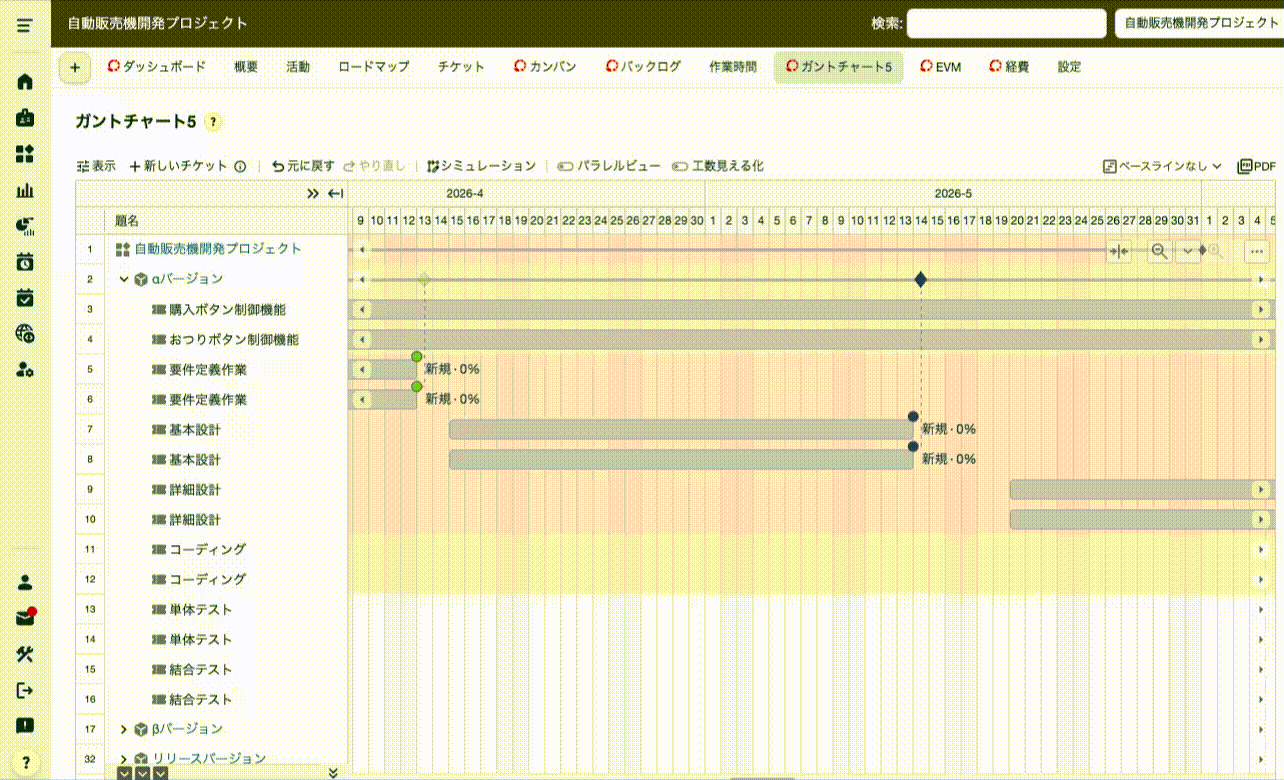1284x780 pixels.
Task: Toggle the パラレルビュー switch
Action: point(609,166)
